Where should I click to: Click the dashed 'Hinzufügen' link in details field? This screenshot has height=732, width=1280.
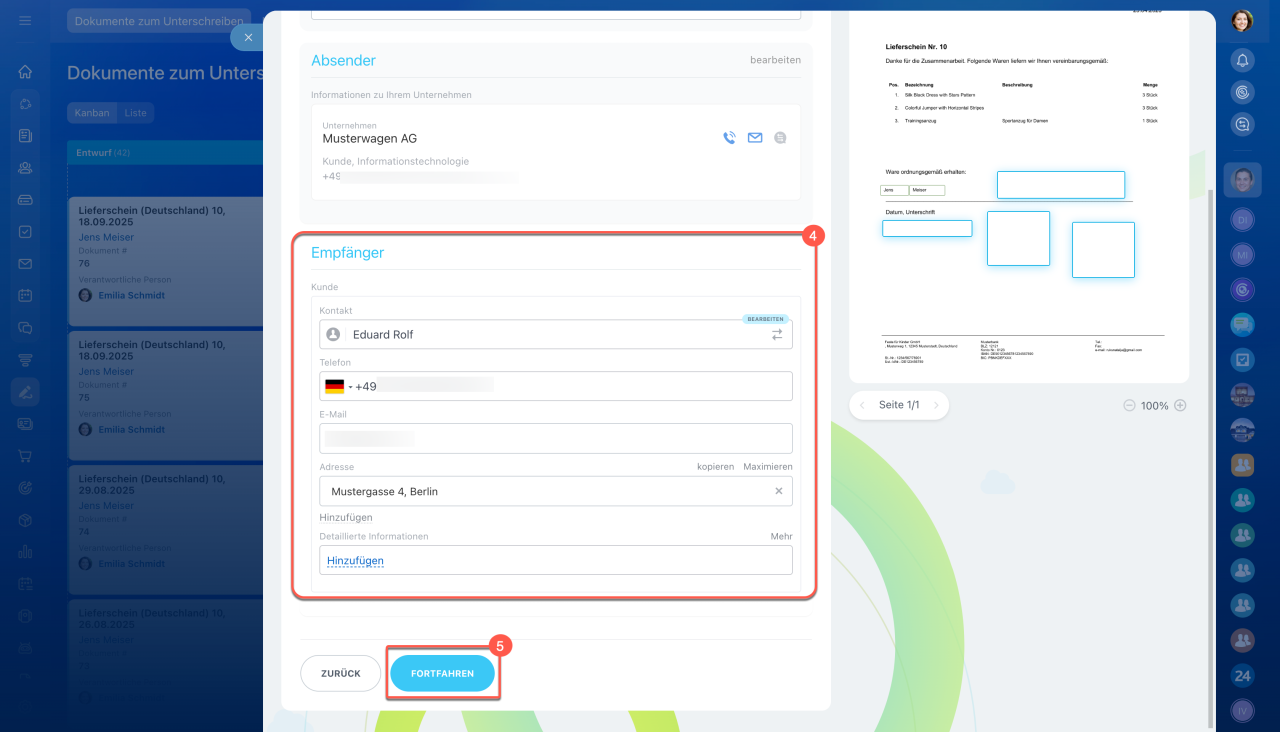355,561
